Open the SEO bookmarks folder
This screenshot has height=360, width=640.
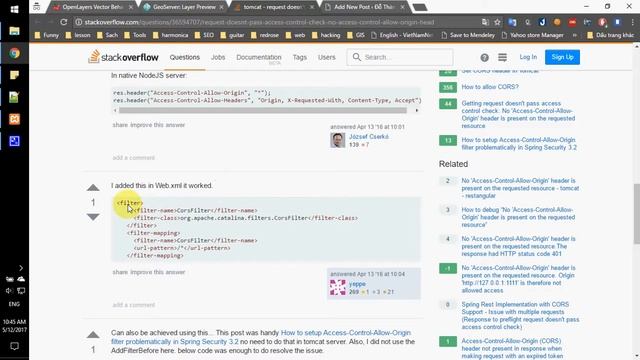point(204,36)
